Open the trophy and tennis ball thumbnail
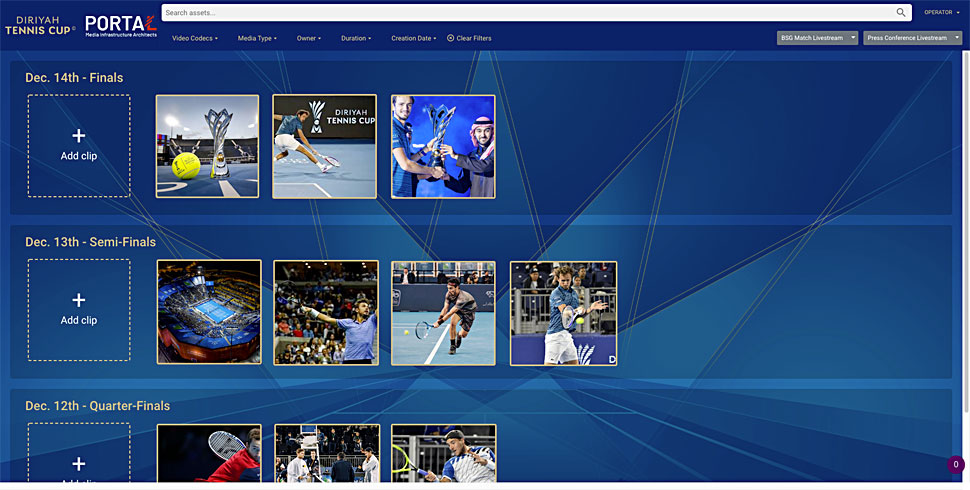The width and height of the screenshot is (970, 490). pos(207,147)
